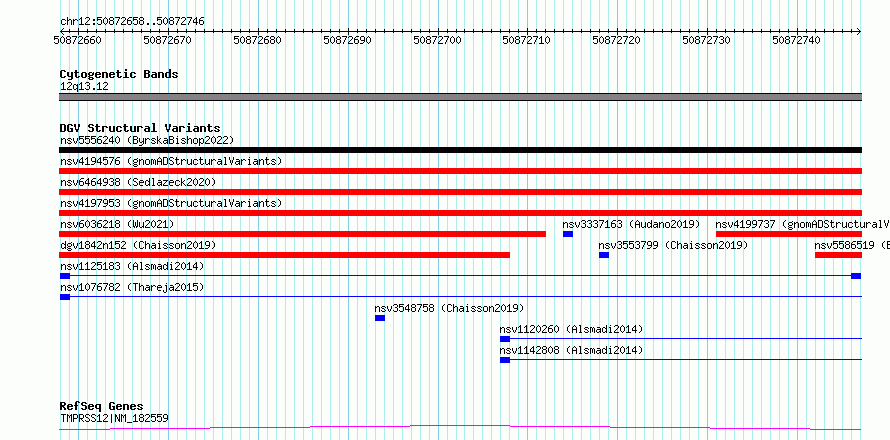
Task: Click the label nsv1076782 (Thareja2015)
Action: click(x=132, y=287)
